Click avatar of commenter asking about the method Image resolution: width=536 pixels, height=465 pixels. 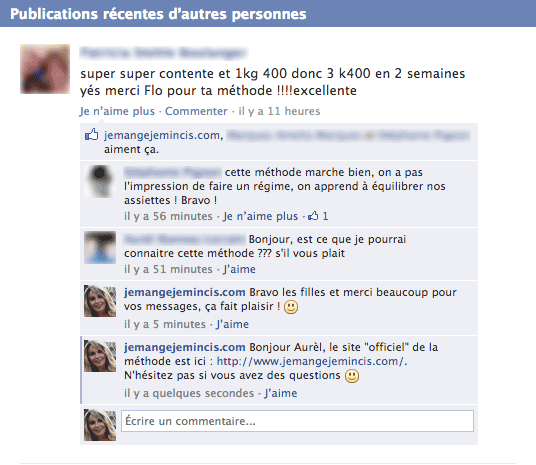click(x=100, y=248)
